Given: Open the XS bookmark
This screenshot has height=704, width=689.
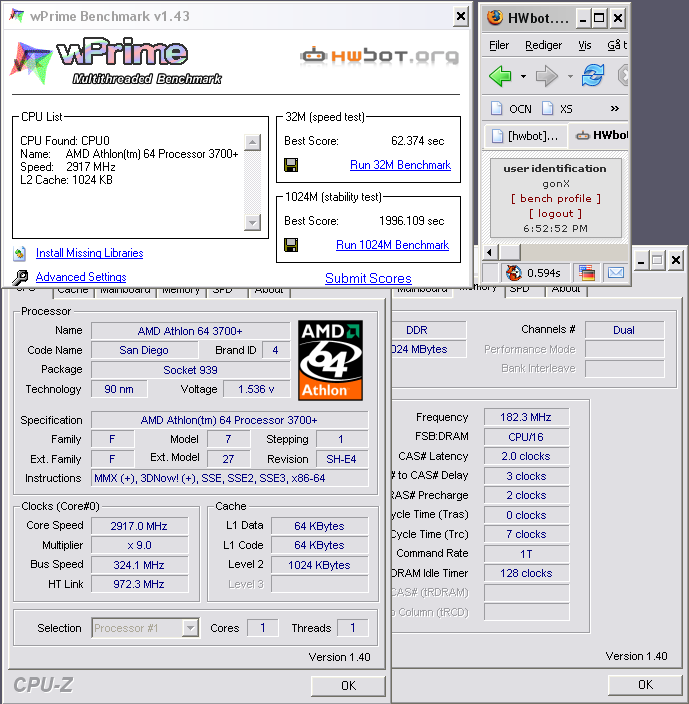Looking at the screenshot, I should pyautogui.click(x=557, y=109).
